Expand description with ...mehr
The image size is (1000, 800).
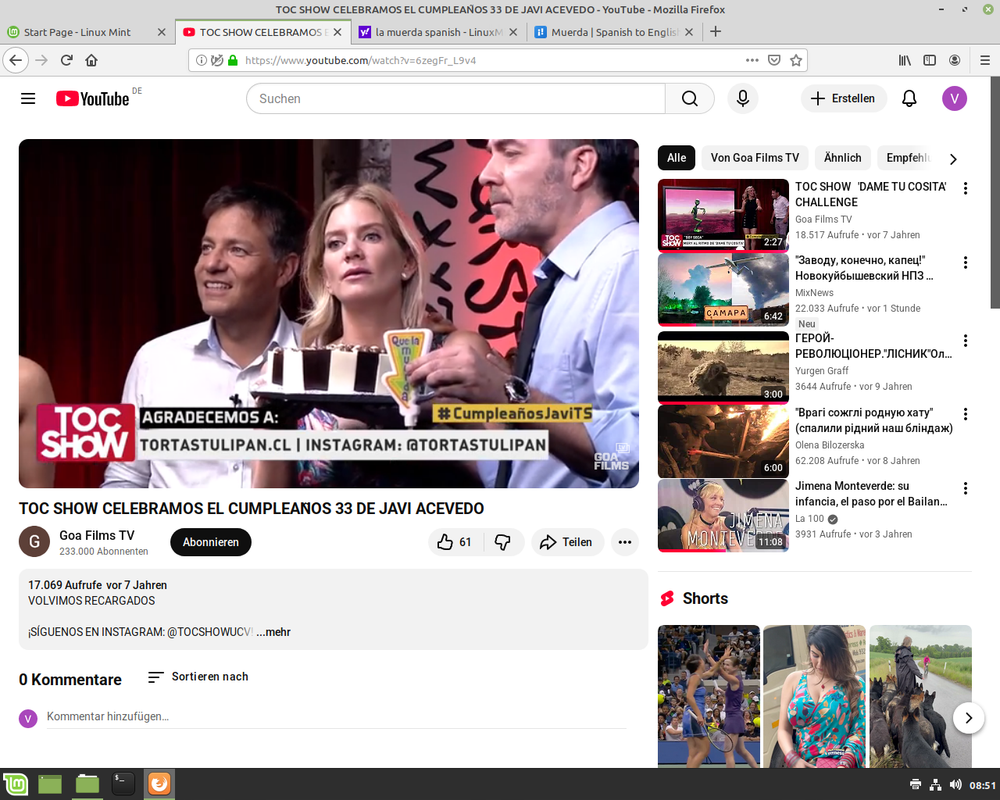274,632
